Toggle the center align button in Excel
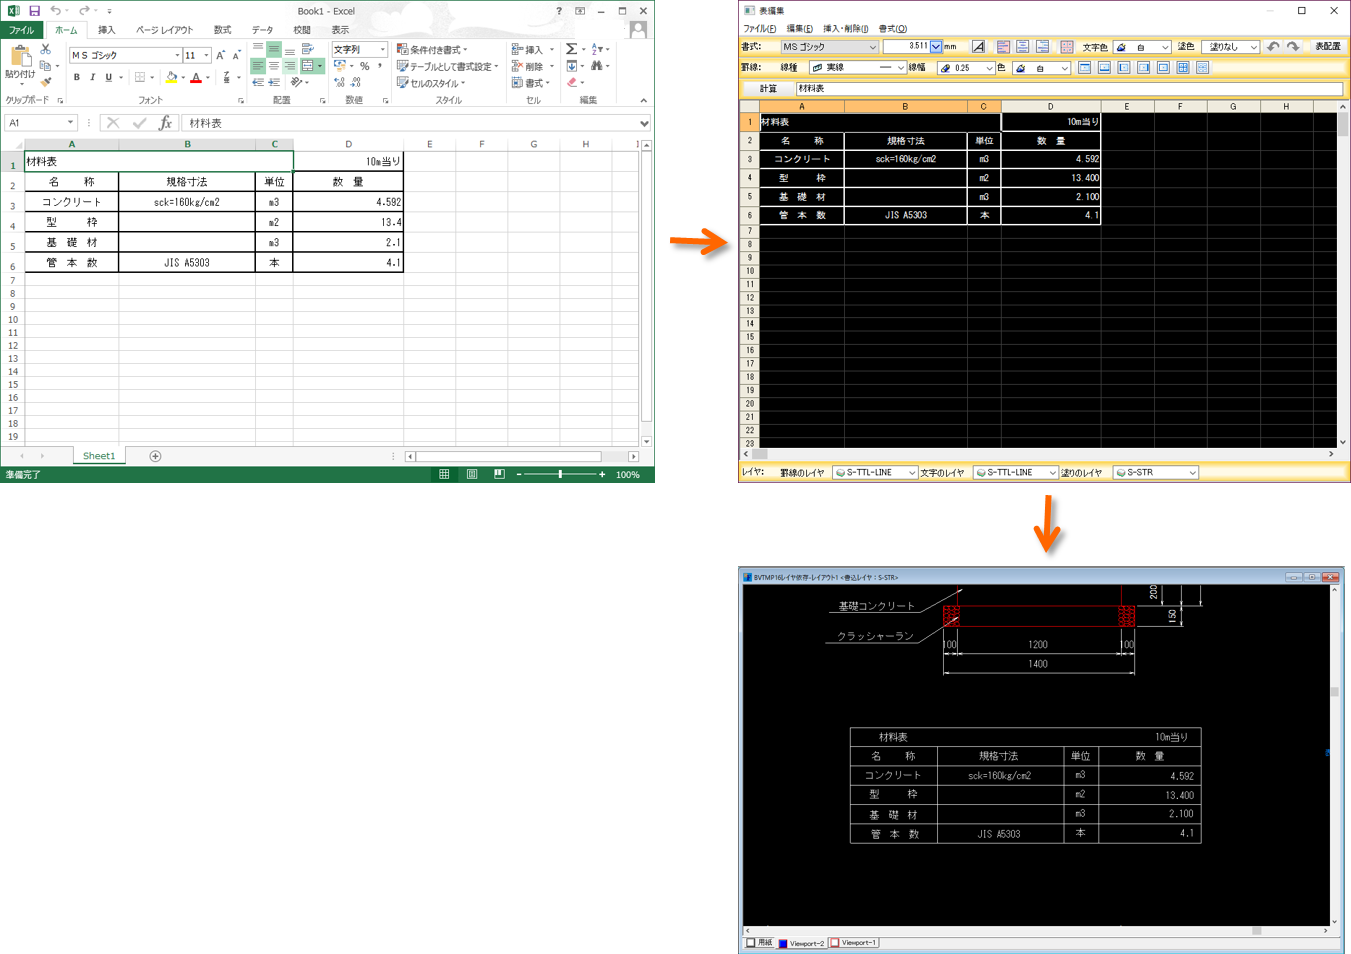 click(274, 66)
